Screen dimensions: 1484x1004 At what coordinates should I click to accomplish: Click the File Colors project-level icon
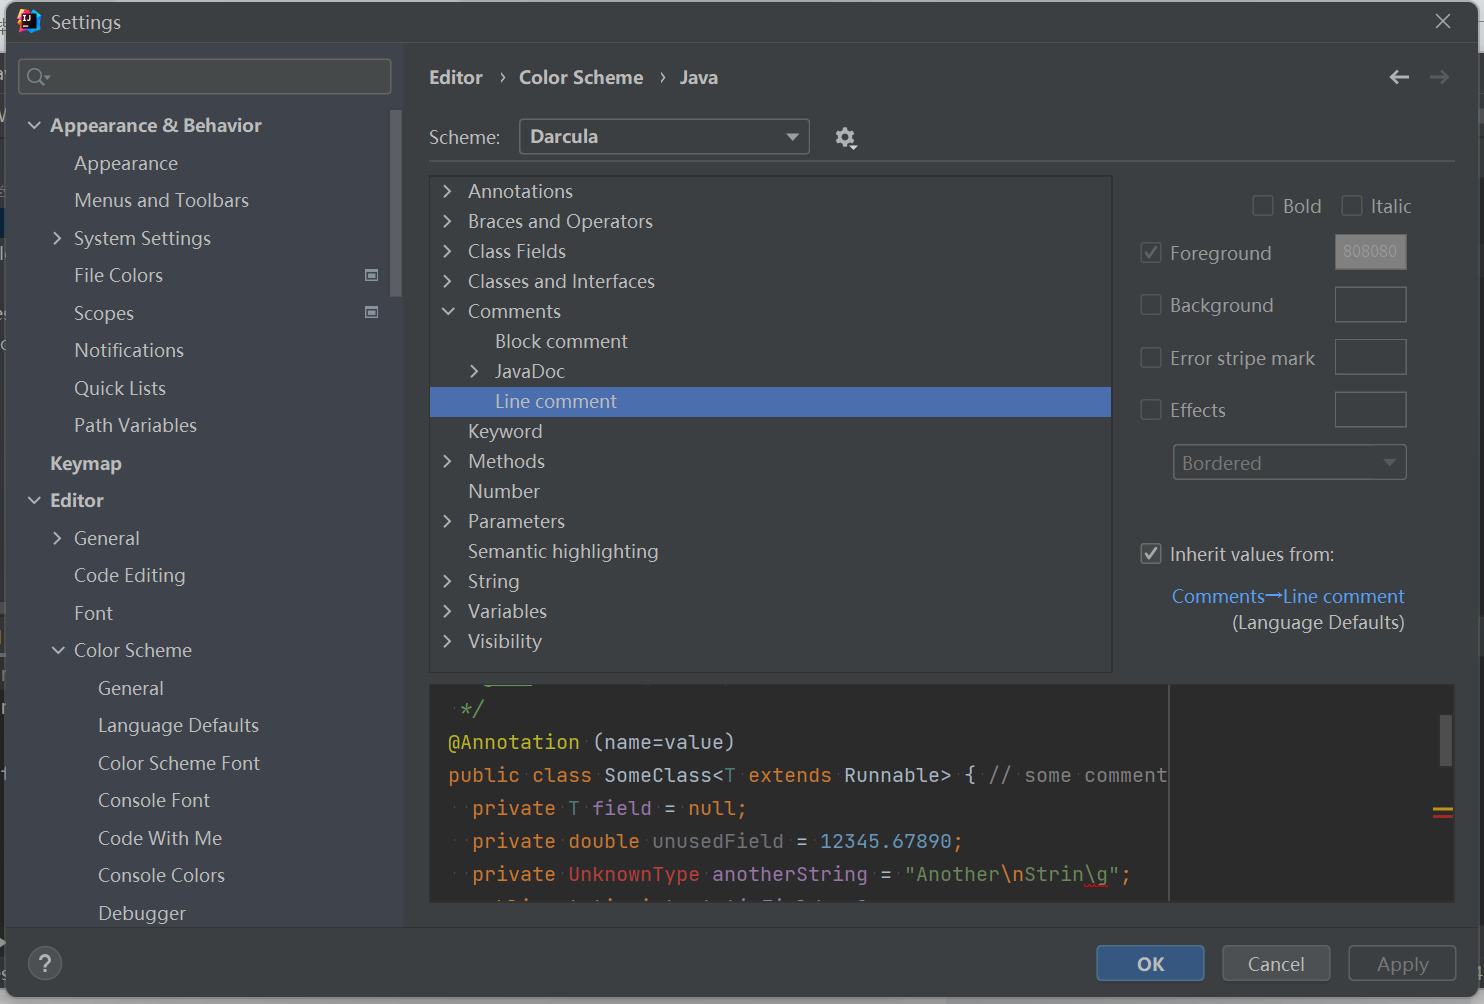(x=372, y=275)
